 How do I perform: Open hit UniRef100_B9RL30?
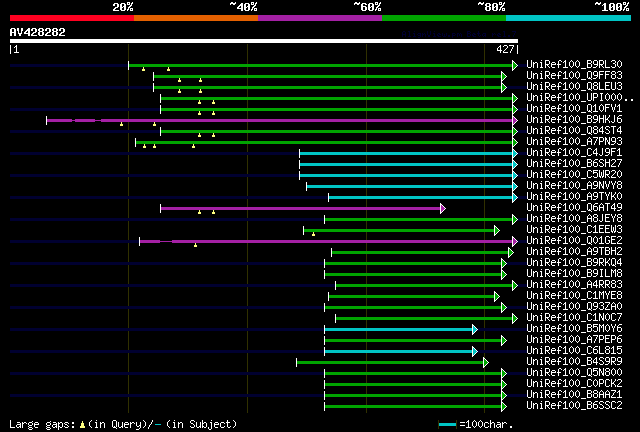click(x=574, y=65)
